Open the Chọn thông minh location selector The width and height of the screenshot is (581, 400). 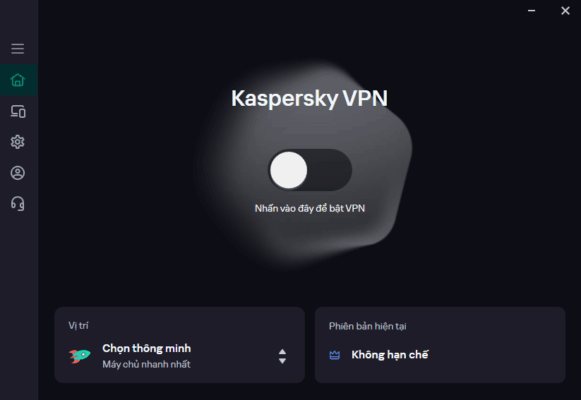(x=180, y=356)
